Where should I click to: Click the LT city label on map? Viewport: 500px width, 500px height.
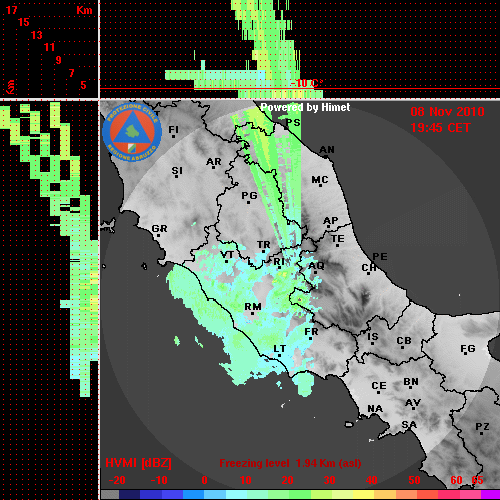pos(280,349)
